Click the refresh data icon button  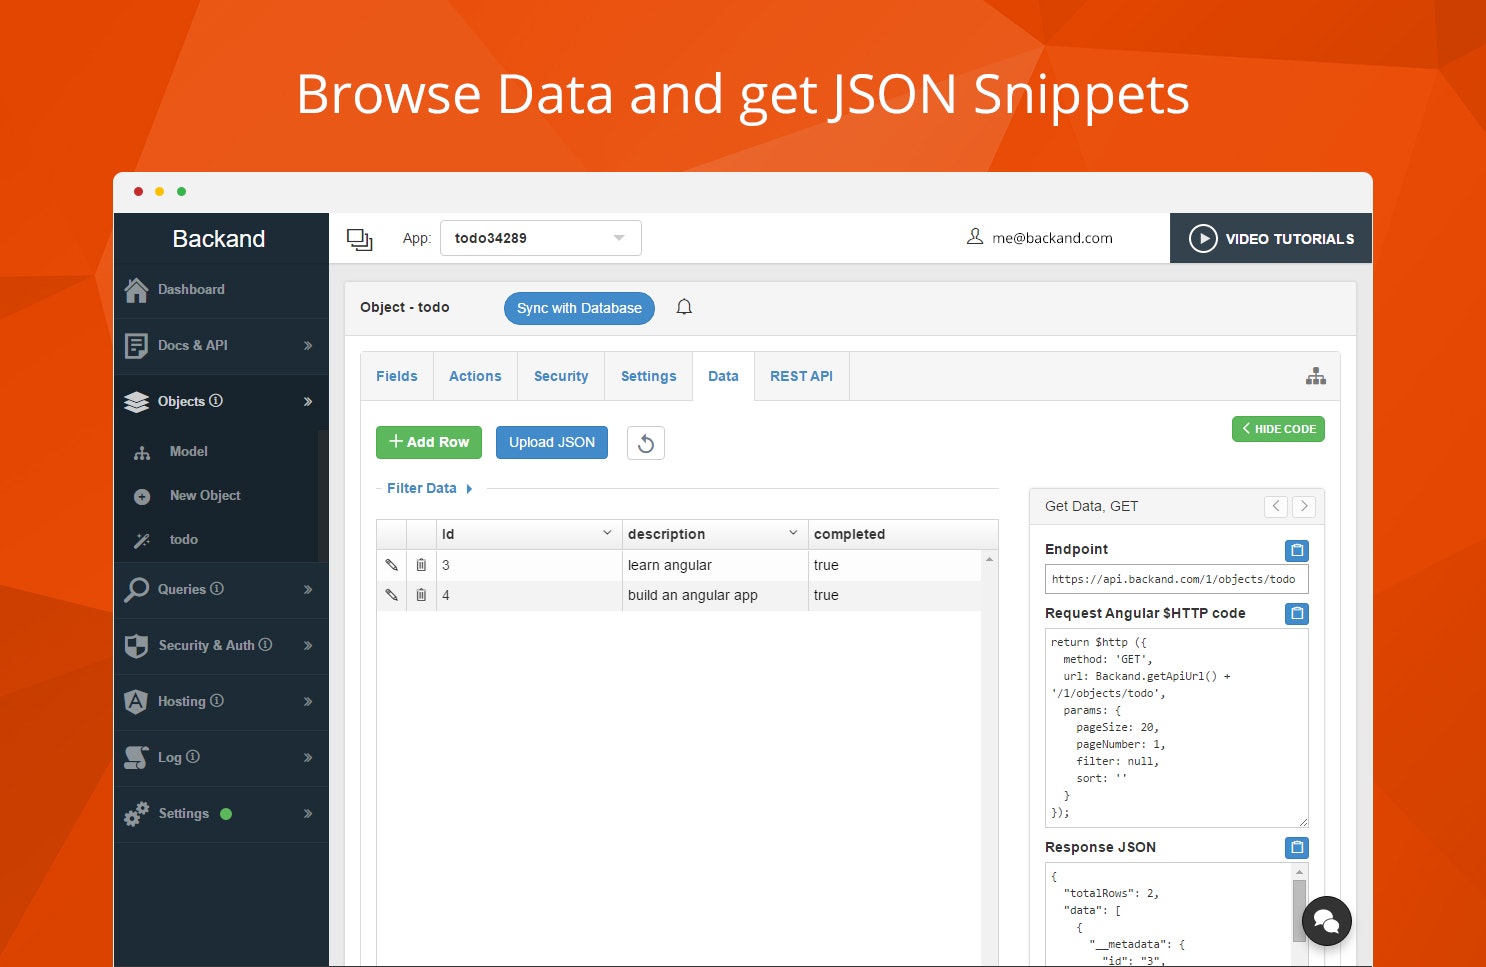coord(646,443)
